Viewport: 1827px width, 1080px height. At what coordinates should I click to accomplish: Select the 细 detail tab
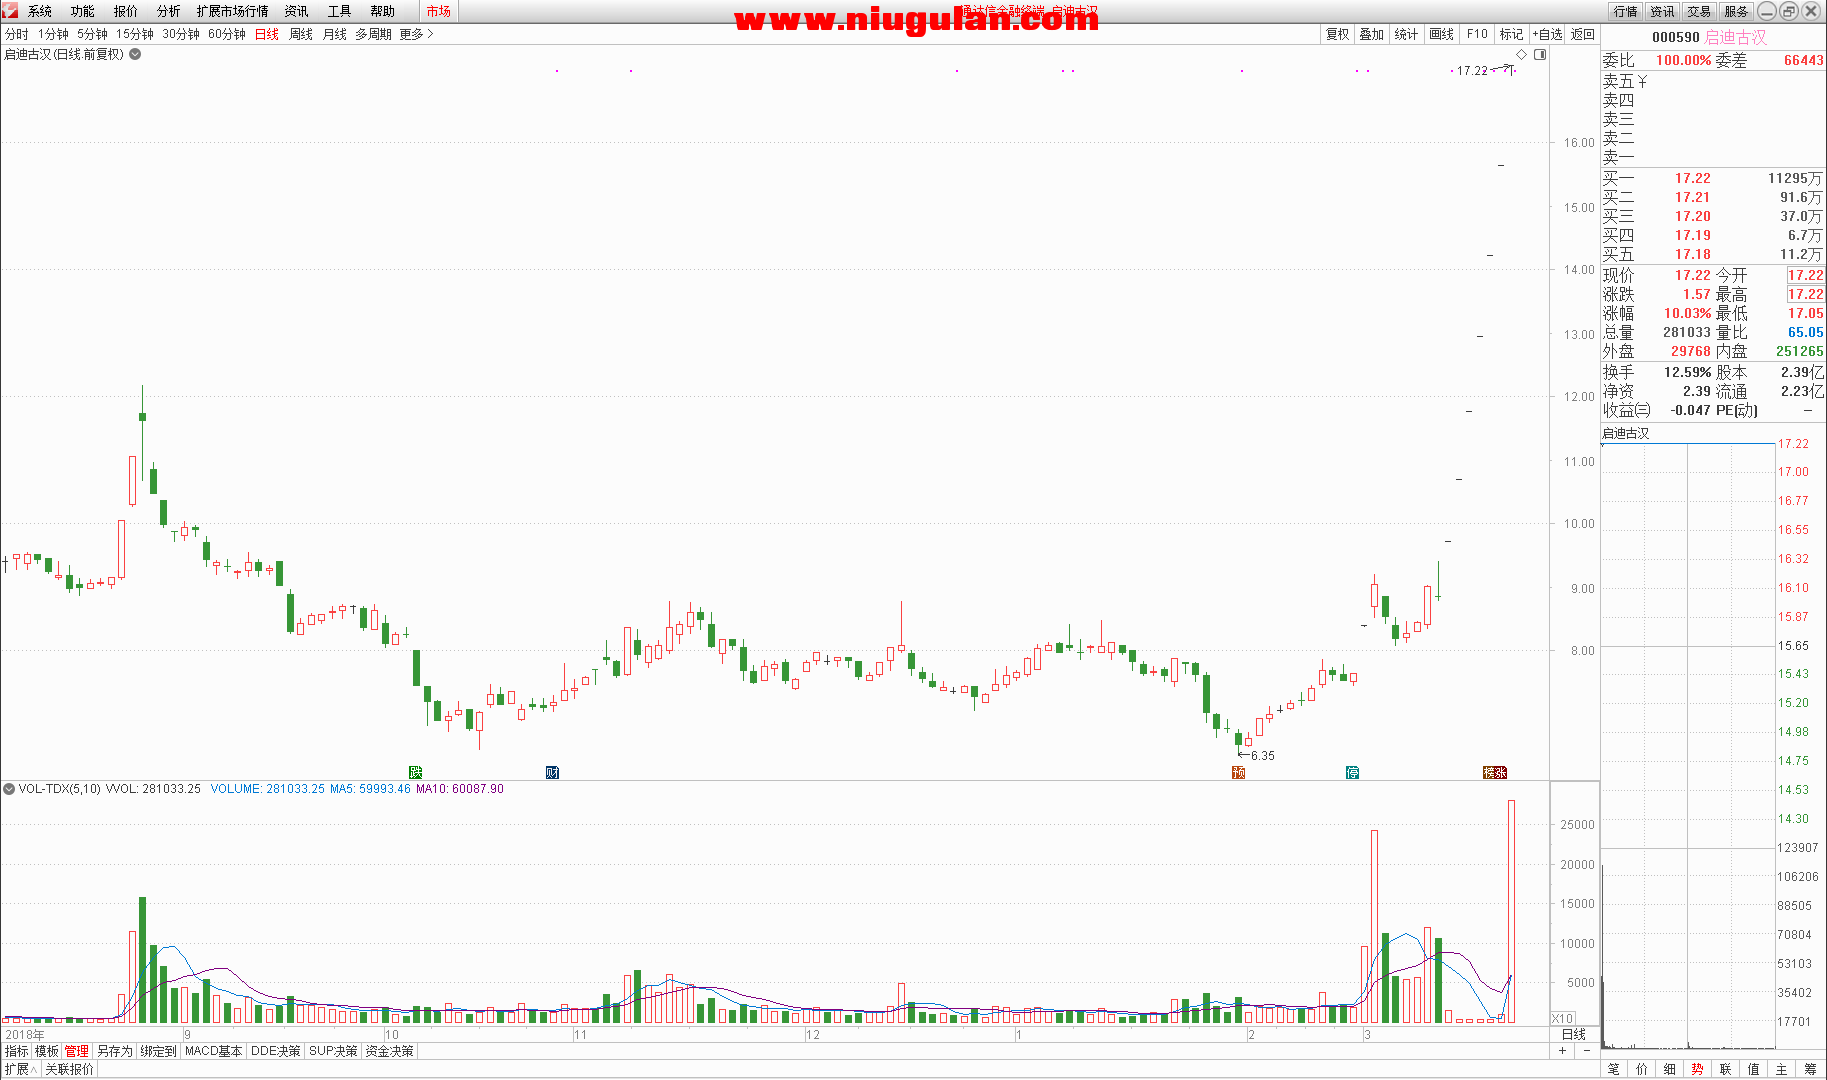(x=1670, y=1069)
